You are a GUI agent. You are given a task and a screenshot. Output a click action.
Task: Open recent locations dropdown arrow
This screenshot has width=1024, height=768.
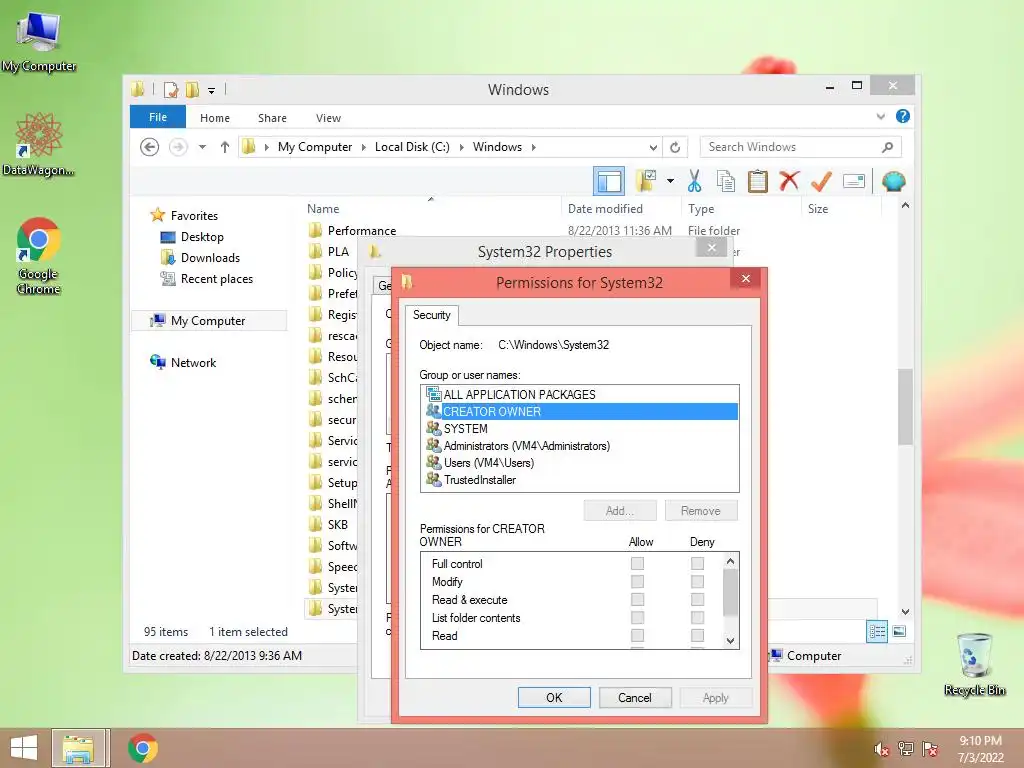(x=202, y=148)
